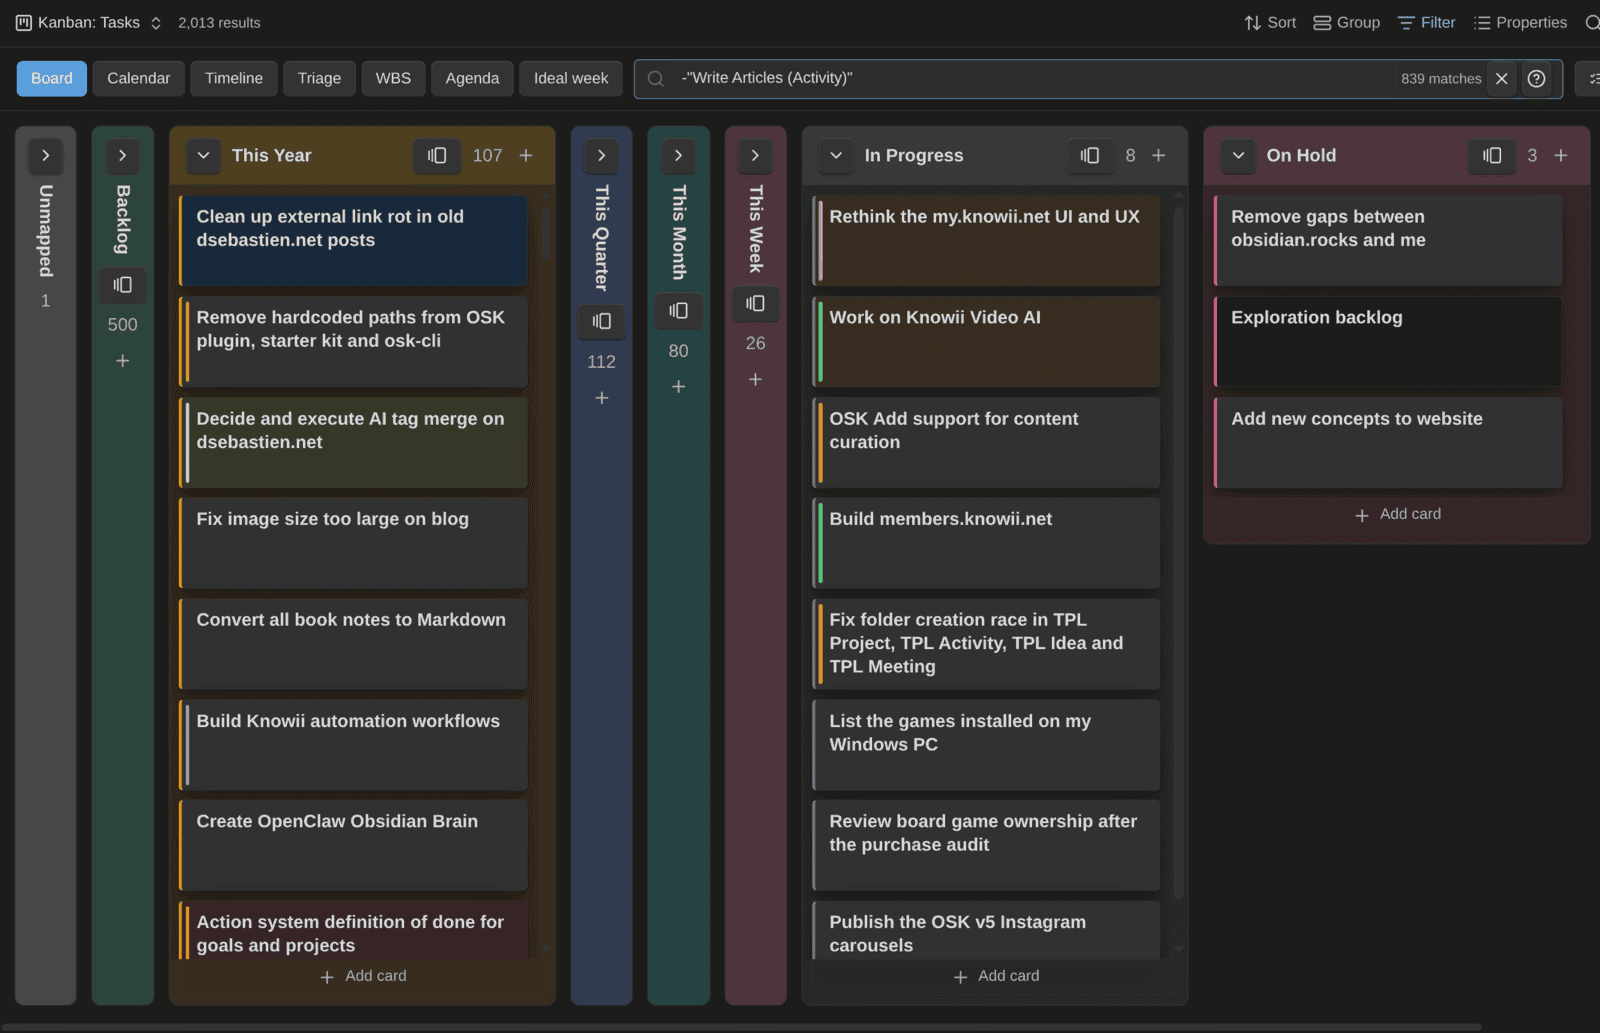Clear the search query with X
The width and height of the screenshot is (1600, 1033).
1501,78
